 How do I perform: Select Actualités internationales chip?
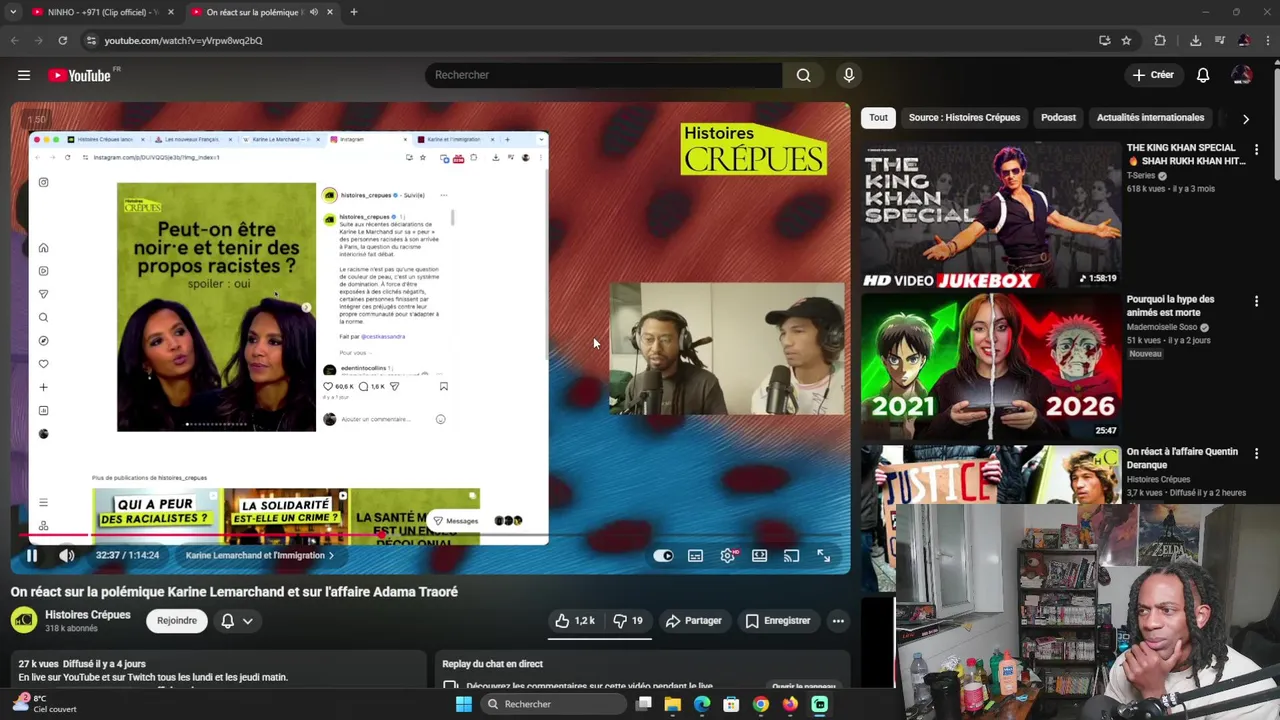1150,118
